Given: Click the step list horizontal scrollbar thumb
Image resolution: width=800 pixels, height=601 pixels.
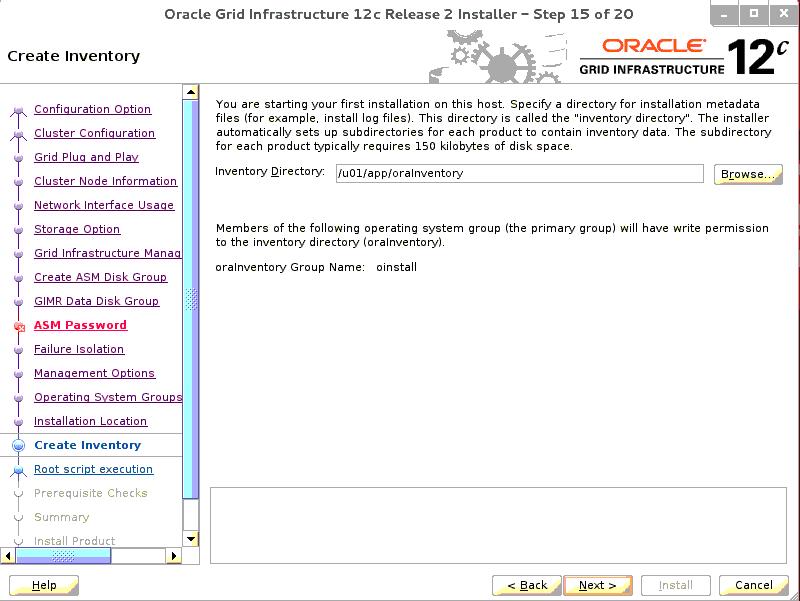Looking at the screenshot, I should 63,556.
